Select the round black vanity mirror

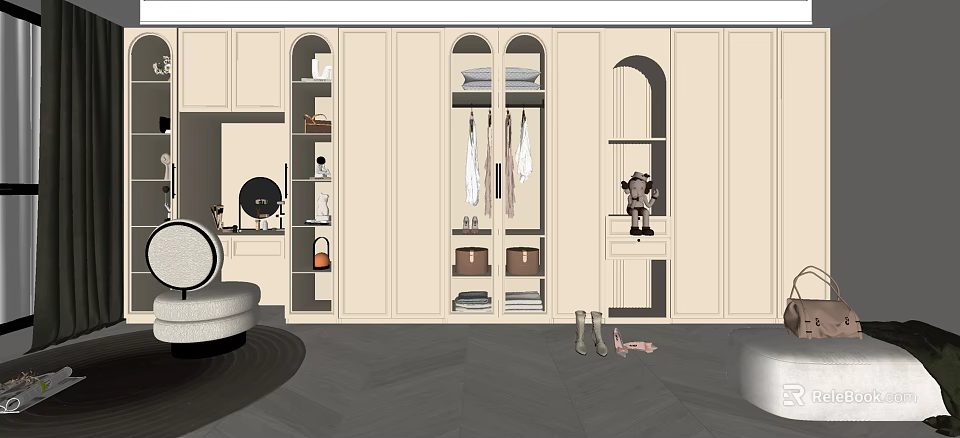coord(260,198)
